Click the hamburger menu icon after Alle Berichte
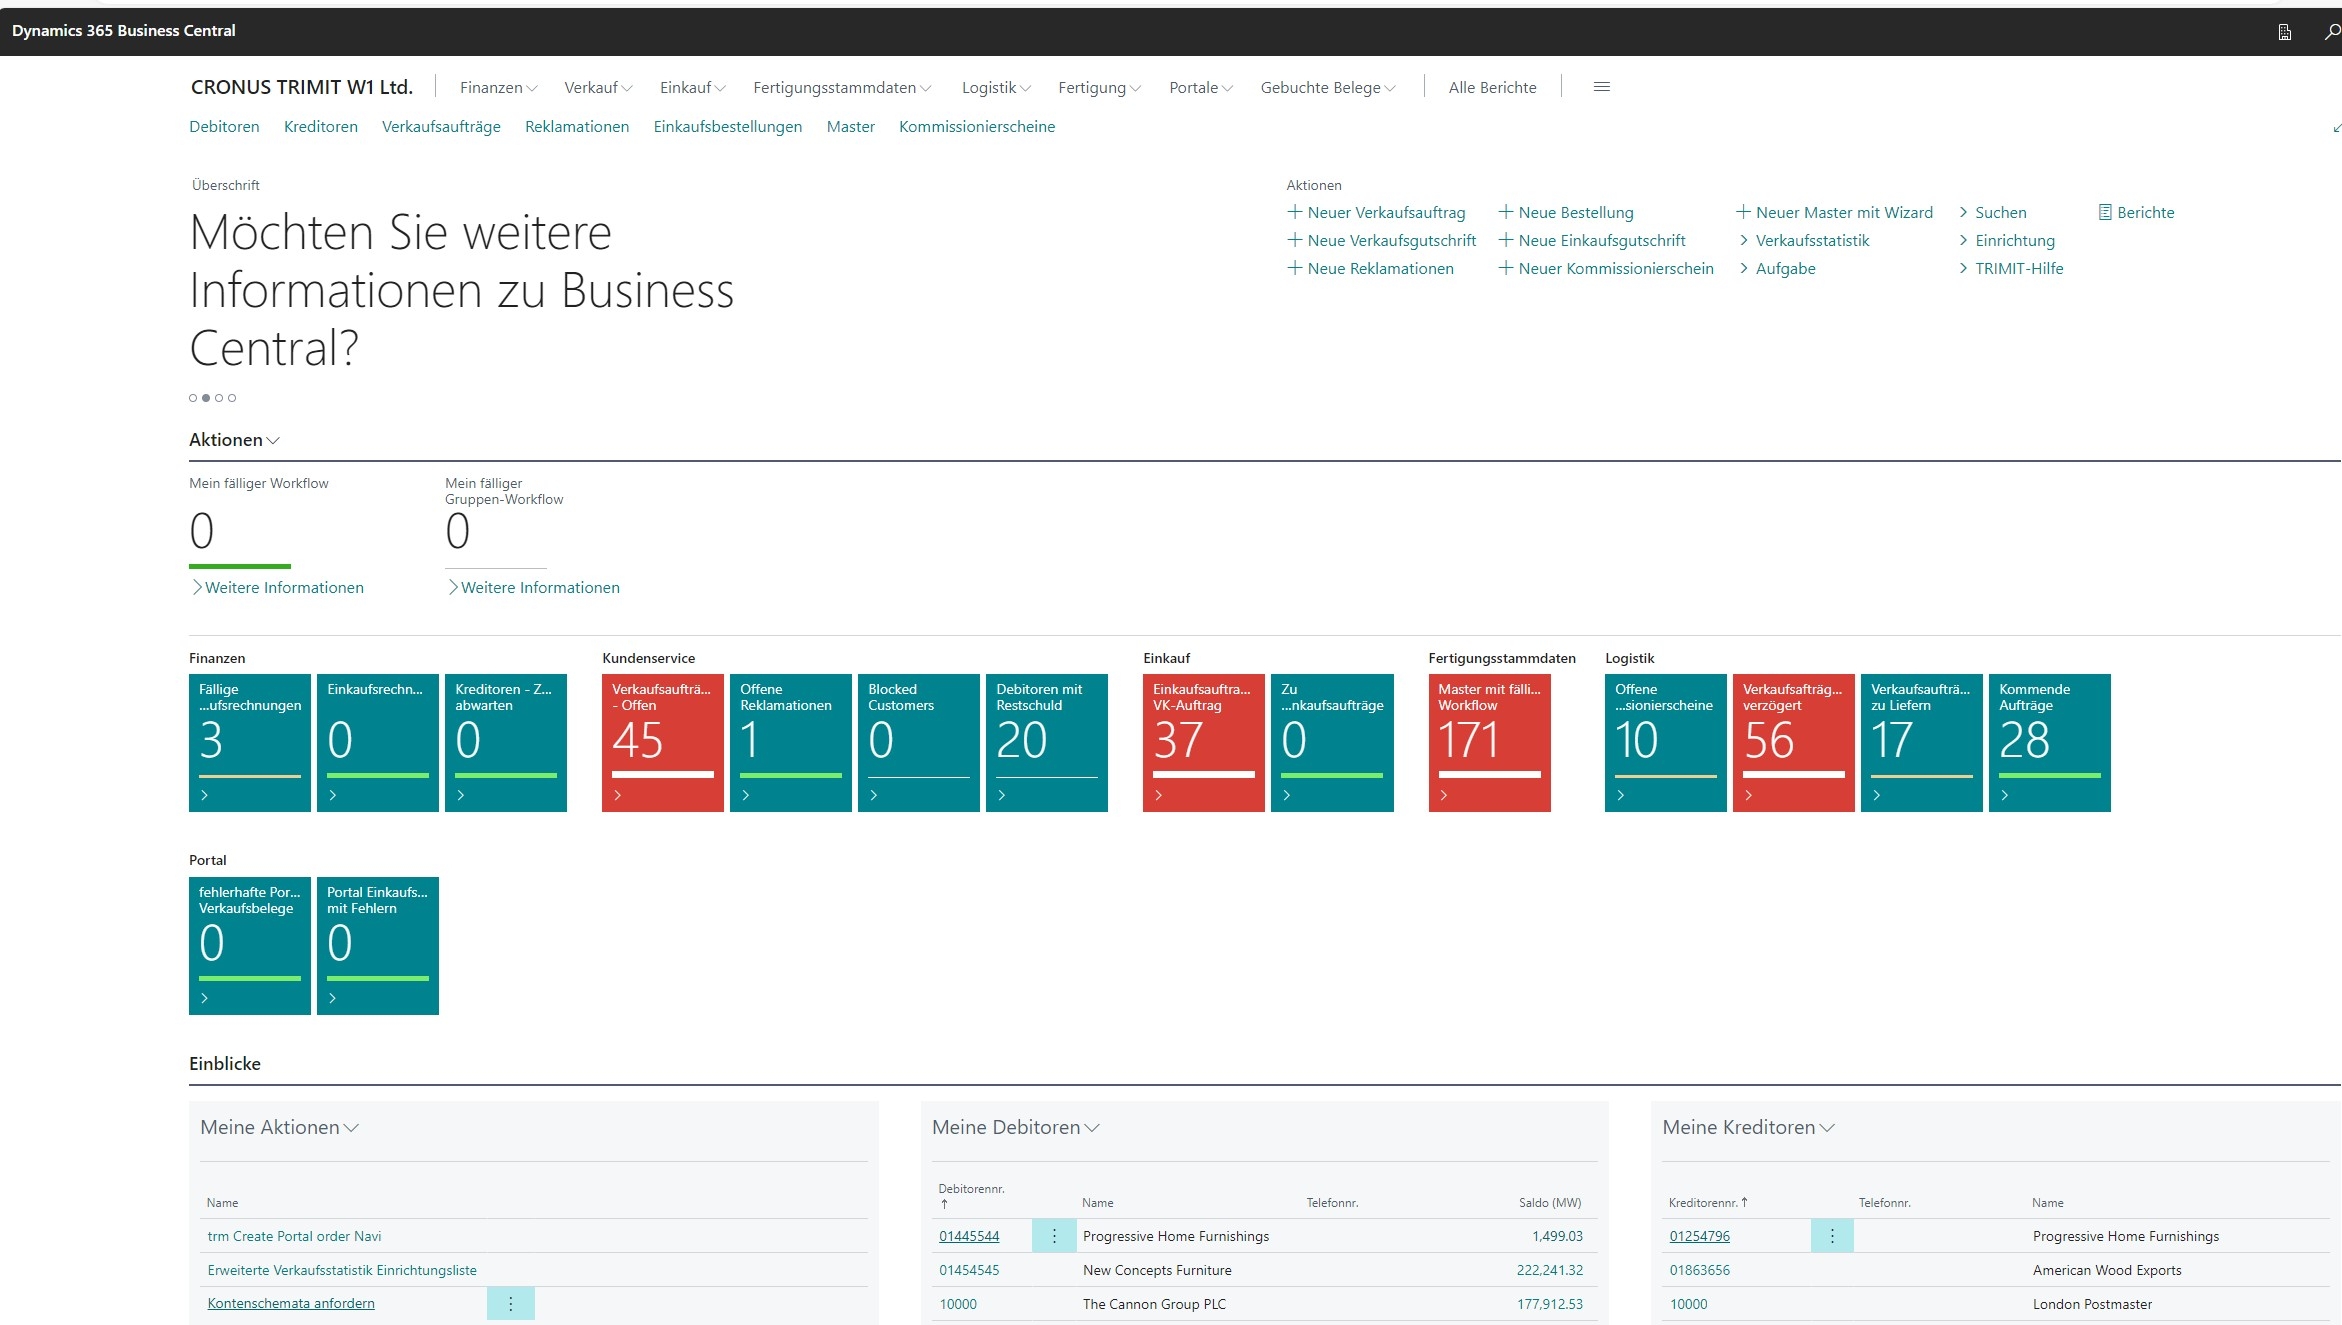Viewport: 2342px width, 1325px height. pyautogui.click(x=1601, y=87)
